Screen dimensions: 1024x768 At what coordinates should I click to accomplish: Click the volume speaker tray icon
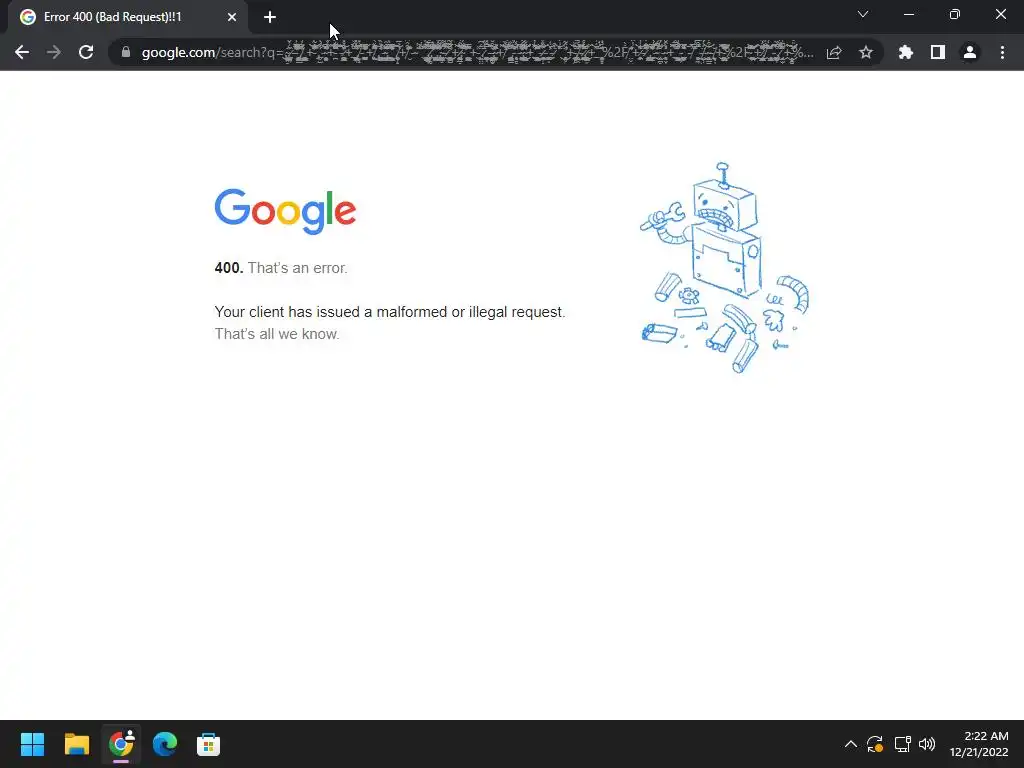tap(927, 744)
